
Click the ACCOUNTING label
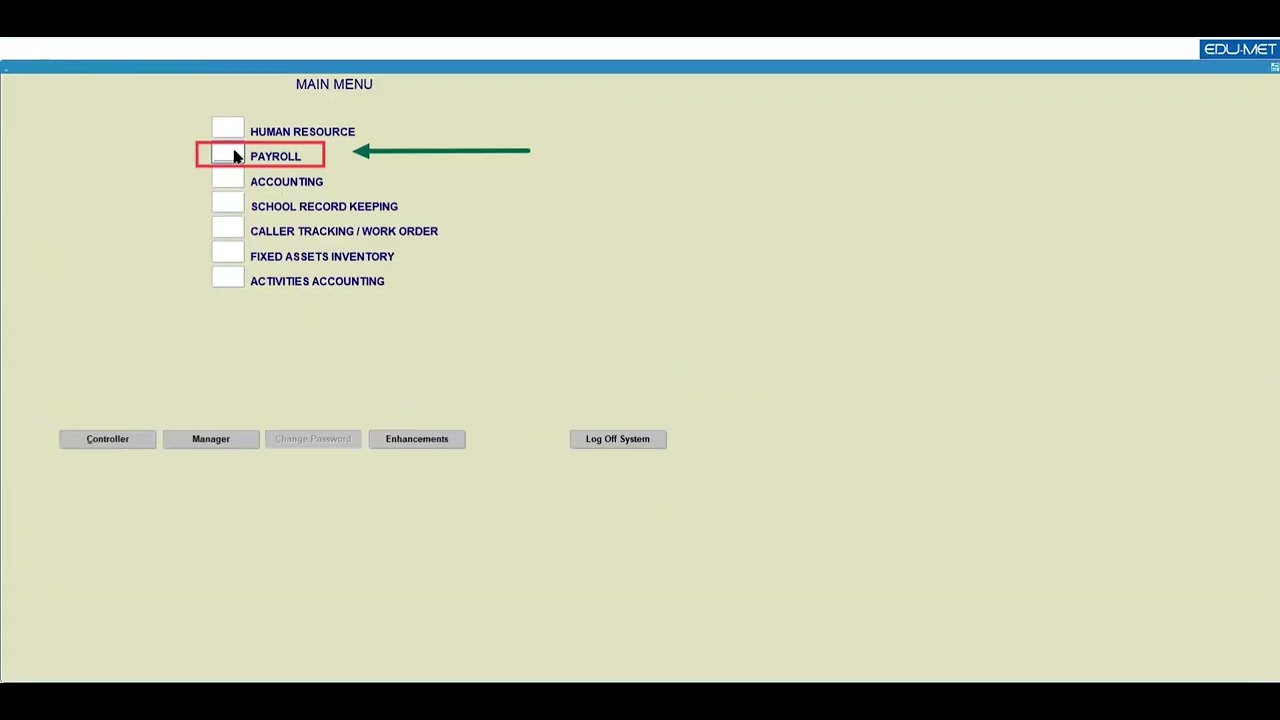click(286, 182)
